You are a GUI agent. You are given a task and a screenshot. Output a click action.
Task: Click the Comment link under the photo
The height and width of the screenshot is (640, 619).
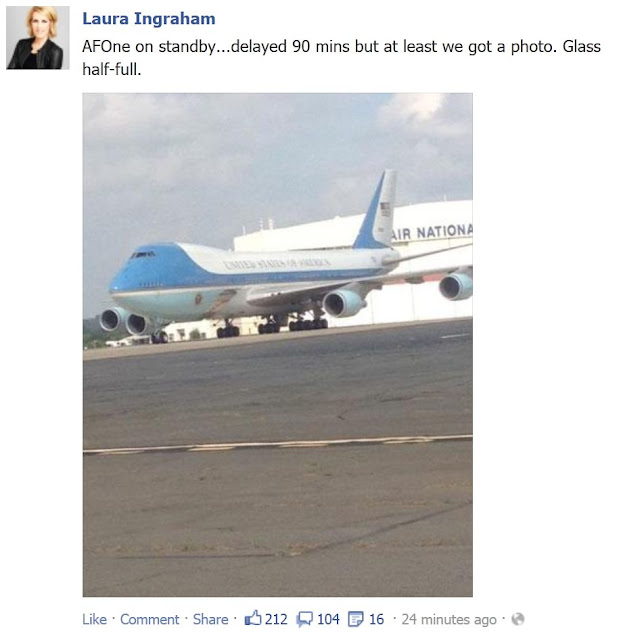pos(149,619)
